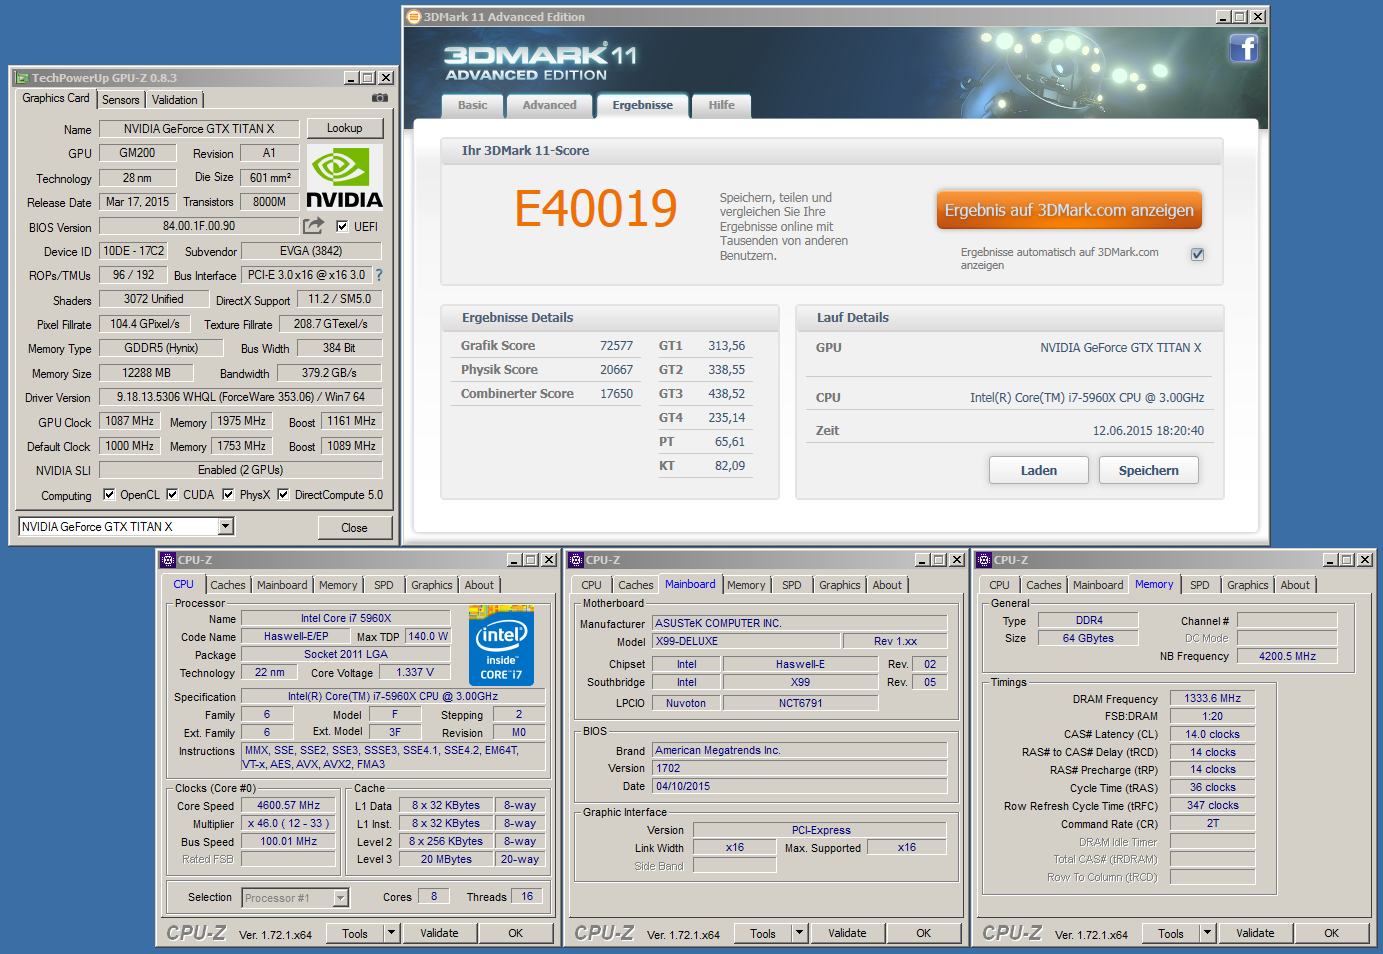Click the PCI-E bus interface question mark

(378, 275)
